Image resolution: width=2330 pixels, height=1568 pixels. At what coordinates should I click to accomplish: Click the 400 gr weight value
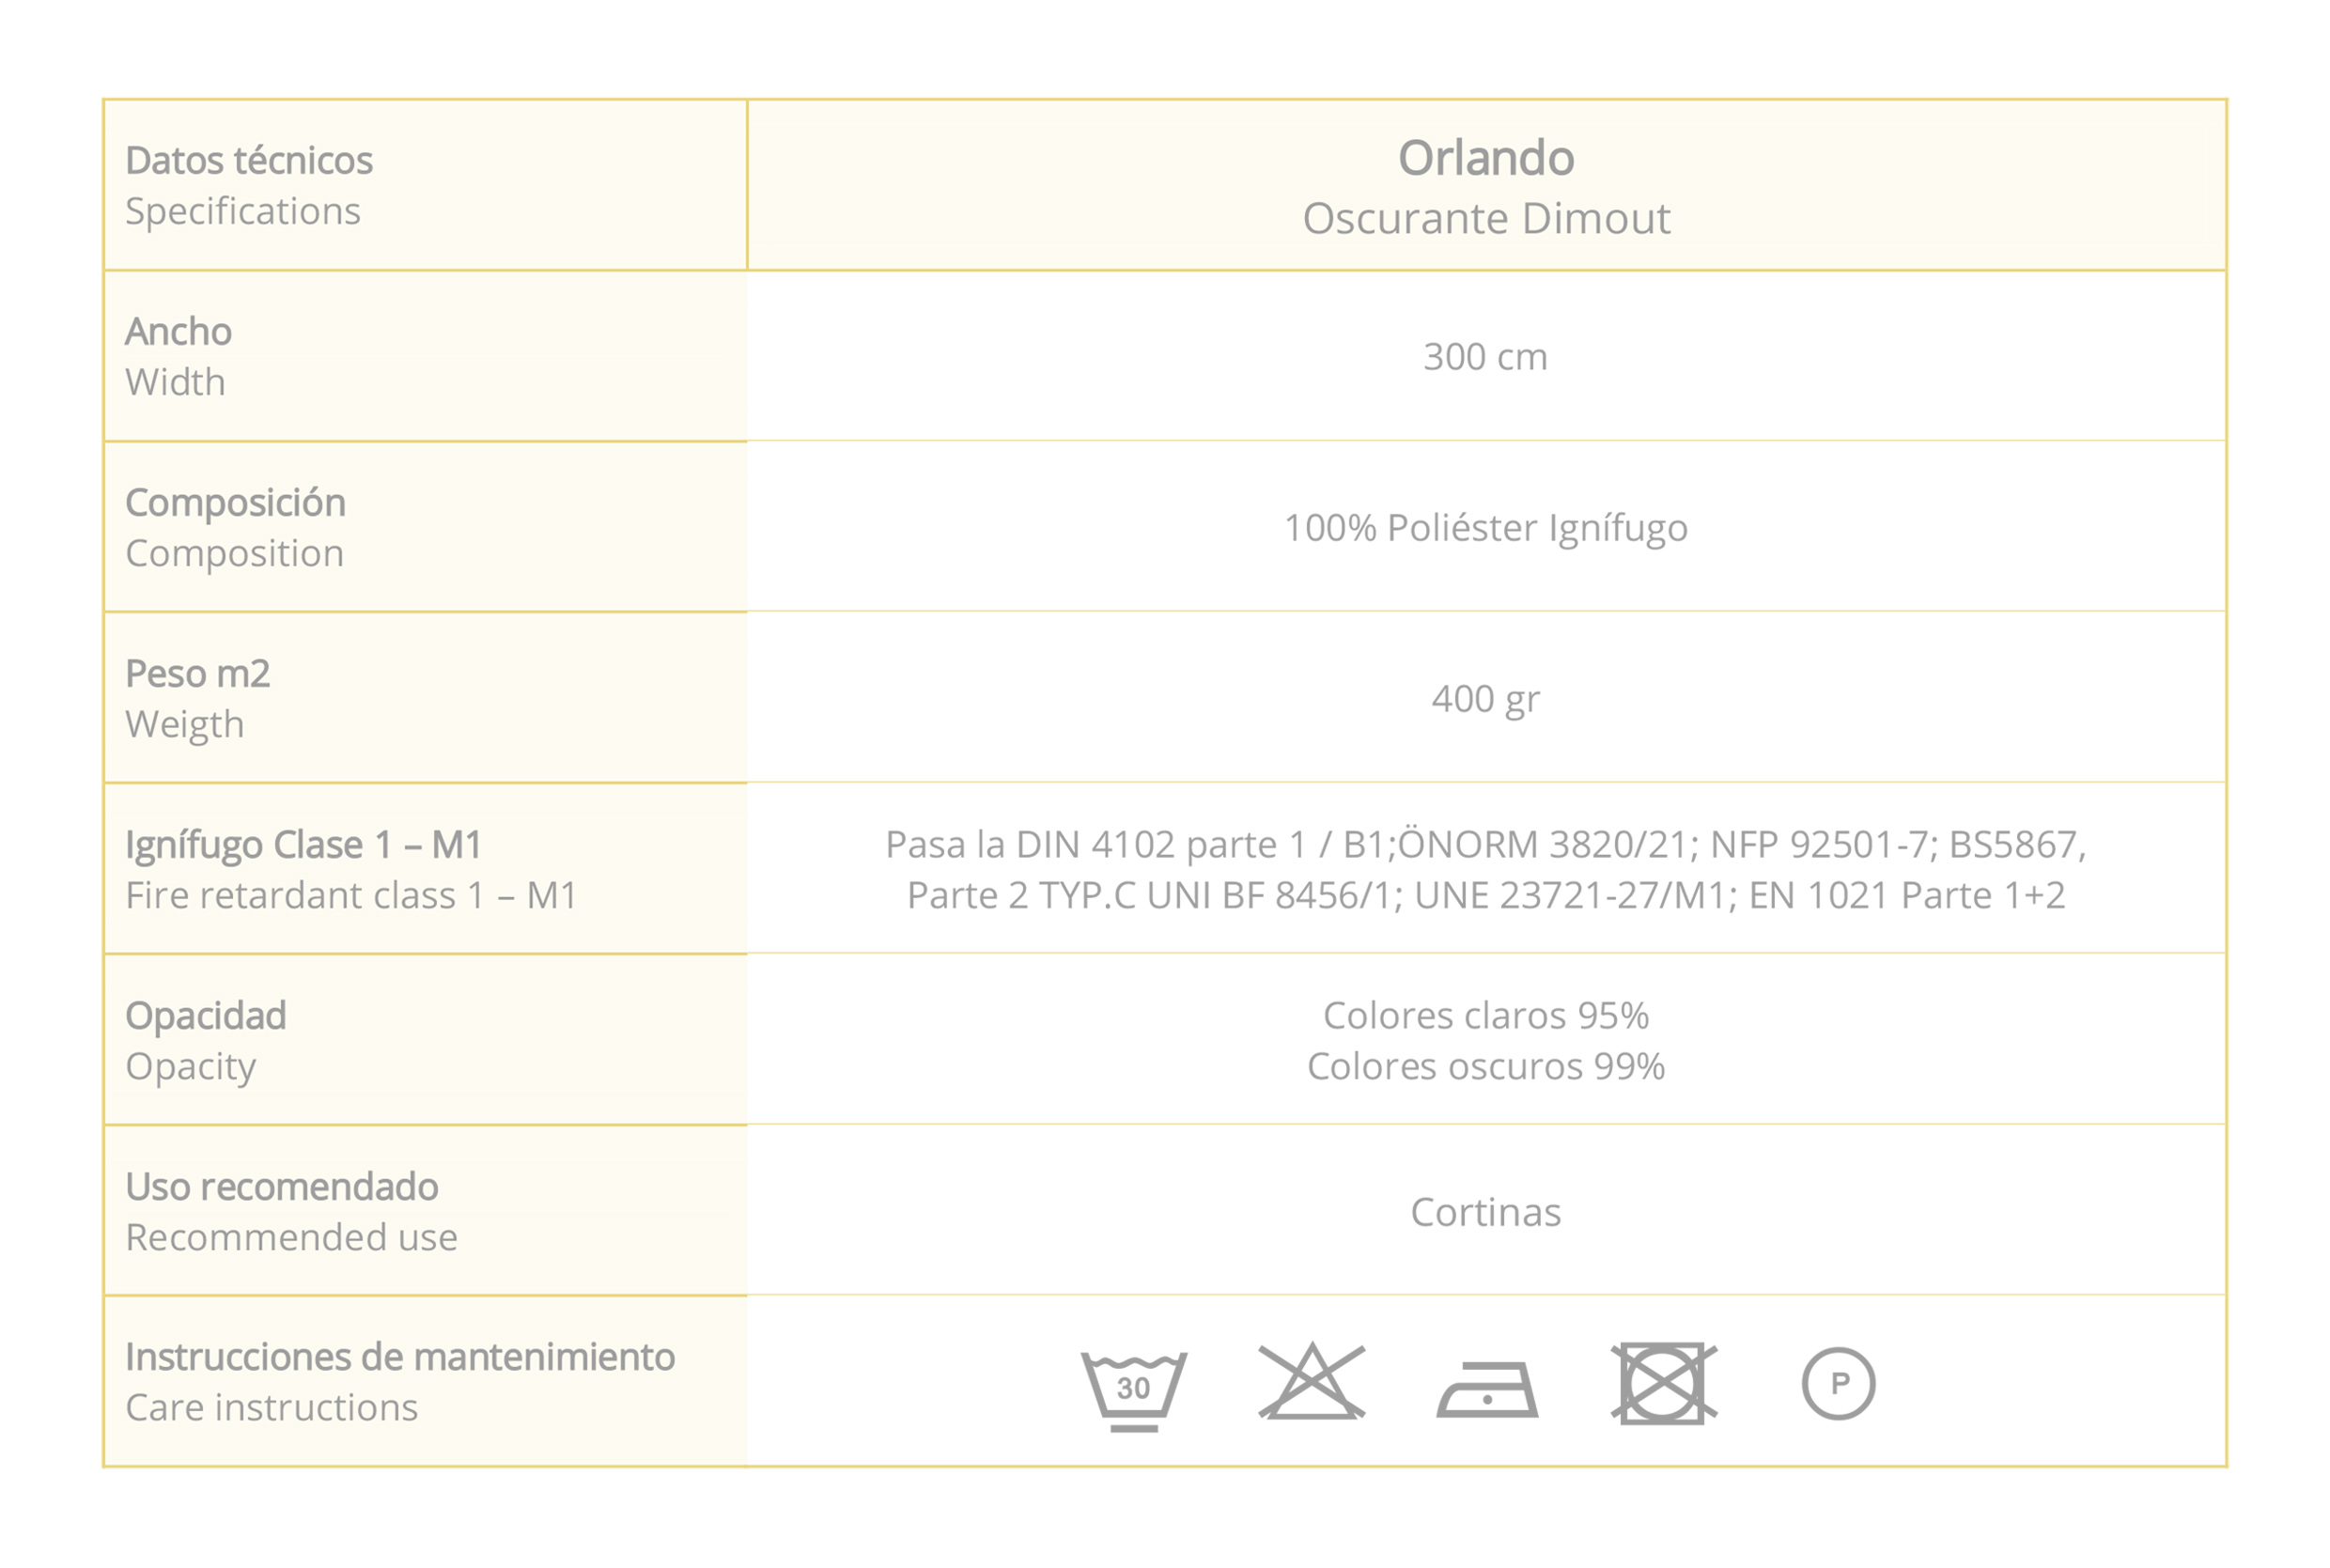click(1485, 699)
